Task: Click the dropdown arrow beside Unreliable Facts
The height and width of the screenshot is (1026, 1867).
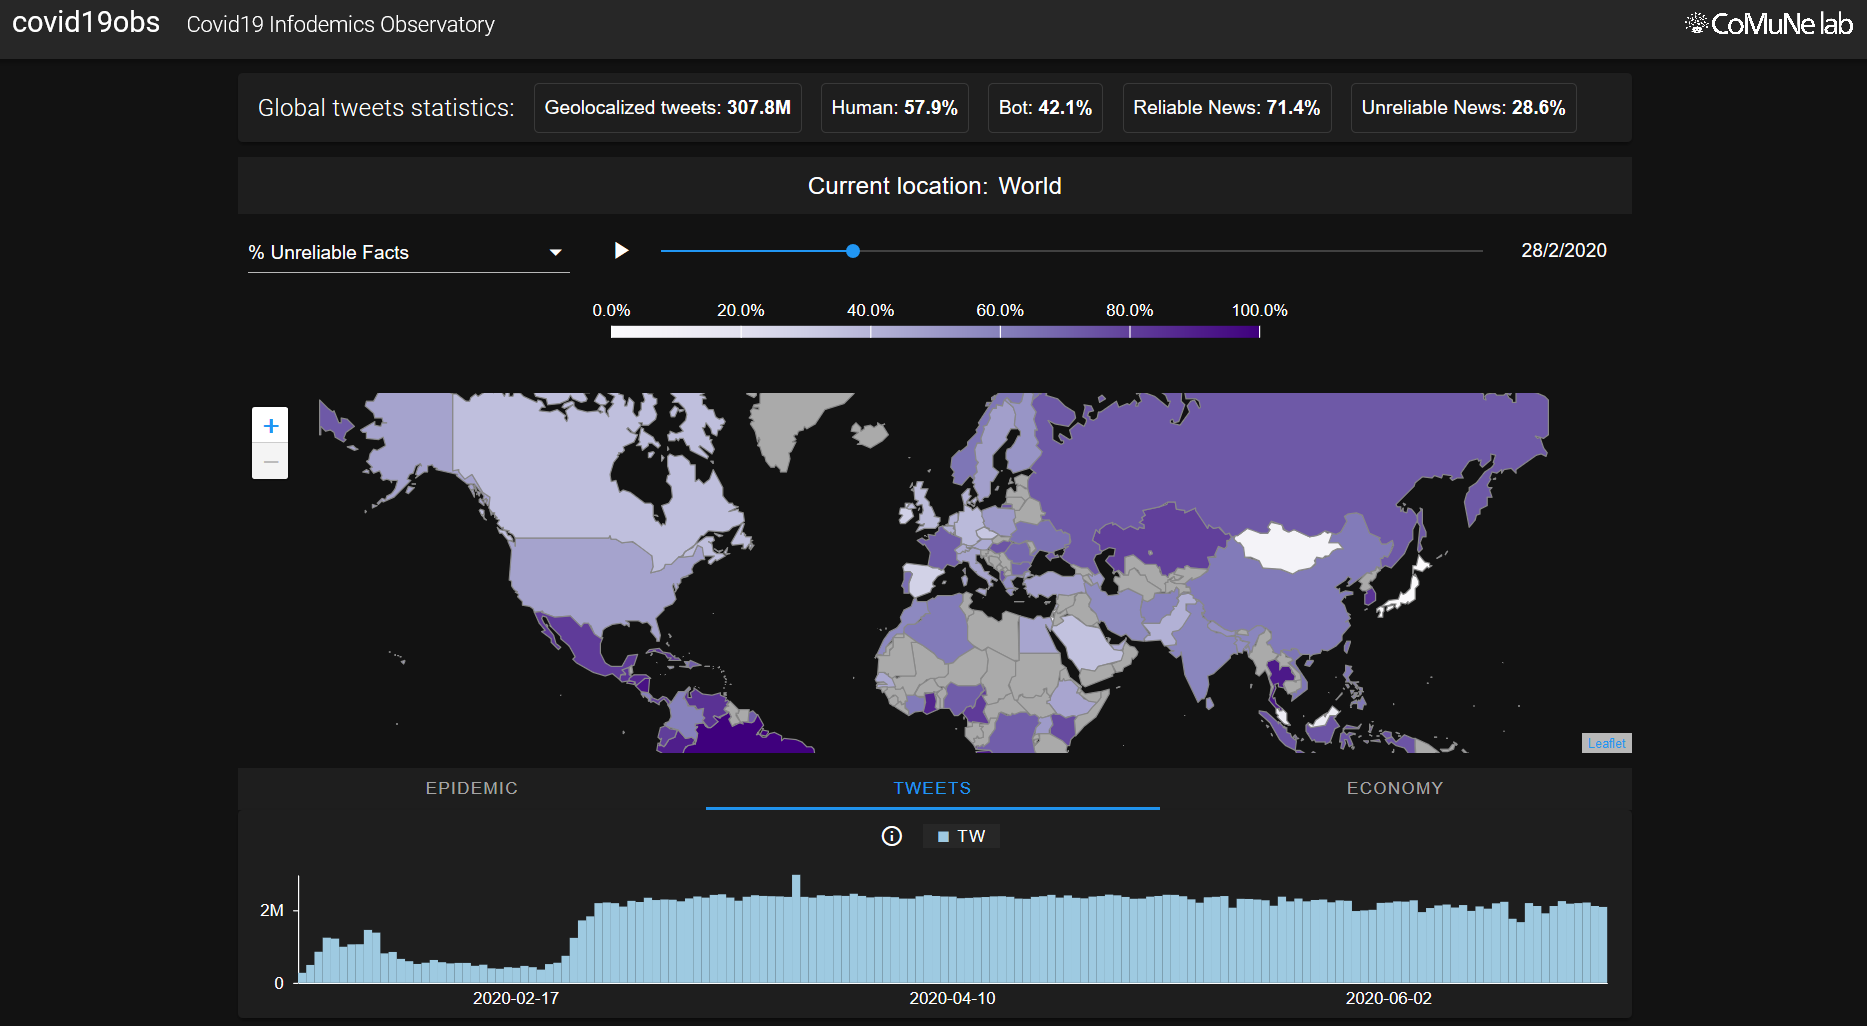Action: click(x=555, y=252)
